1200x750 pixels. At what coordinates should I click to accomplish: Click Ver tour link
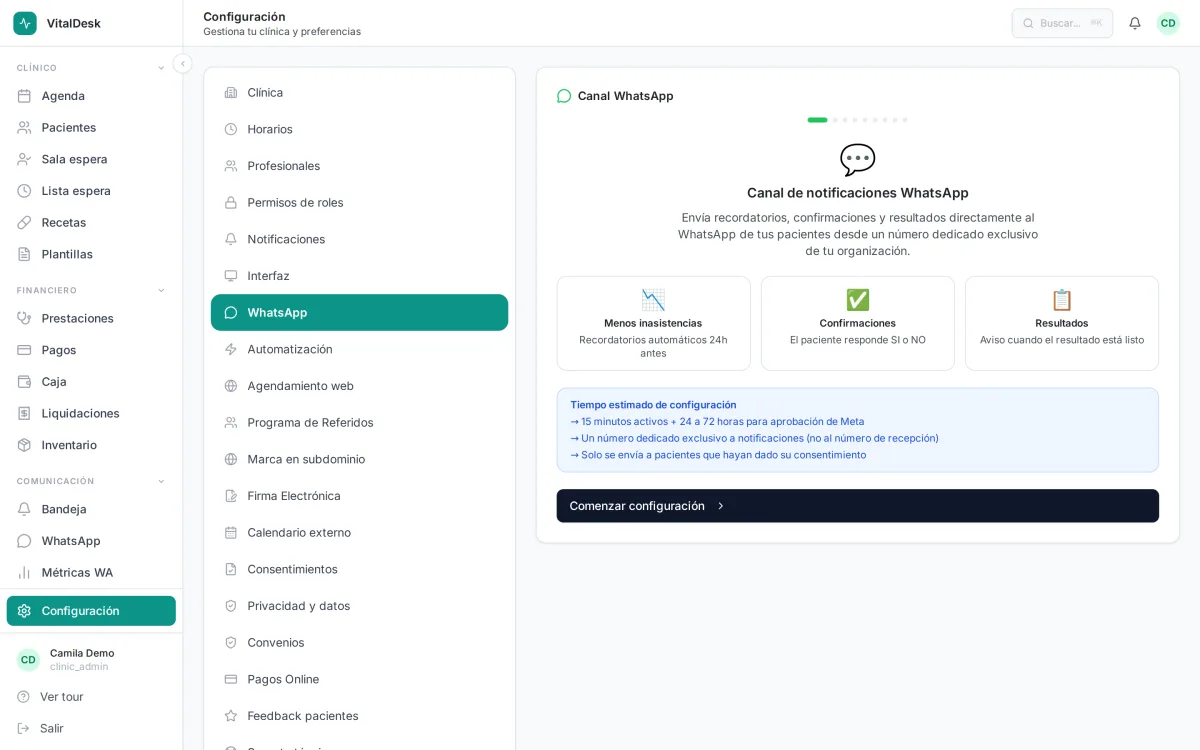tap(61, 697)
